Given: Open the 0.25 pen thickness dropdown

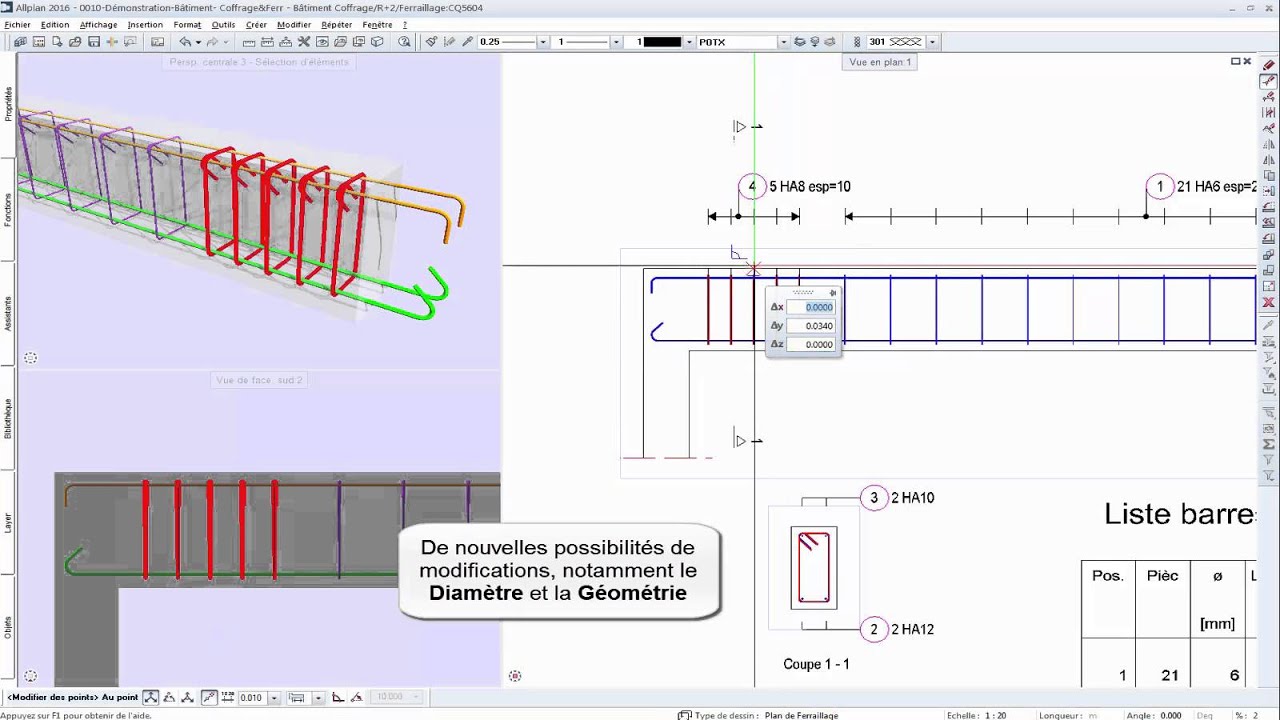Looking at the screenshot, I should (x=543, y=42).
